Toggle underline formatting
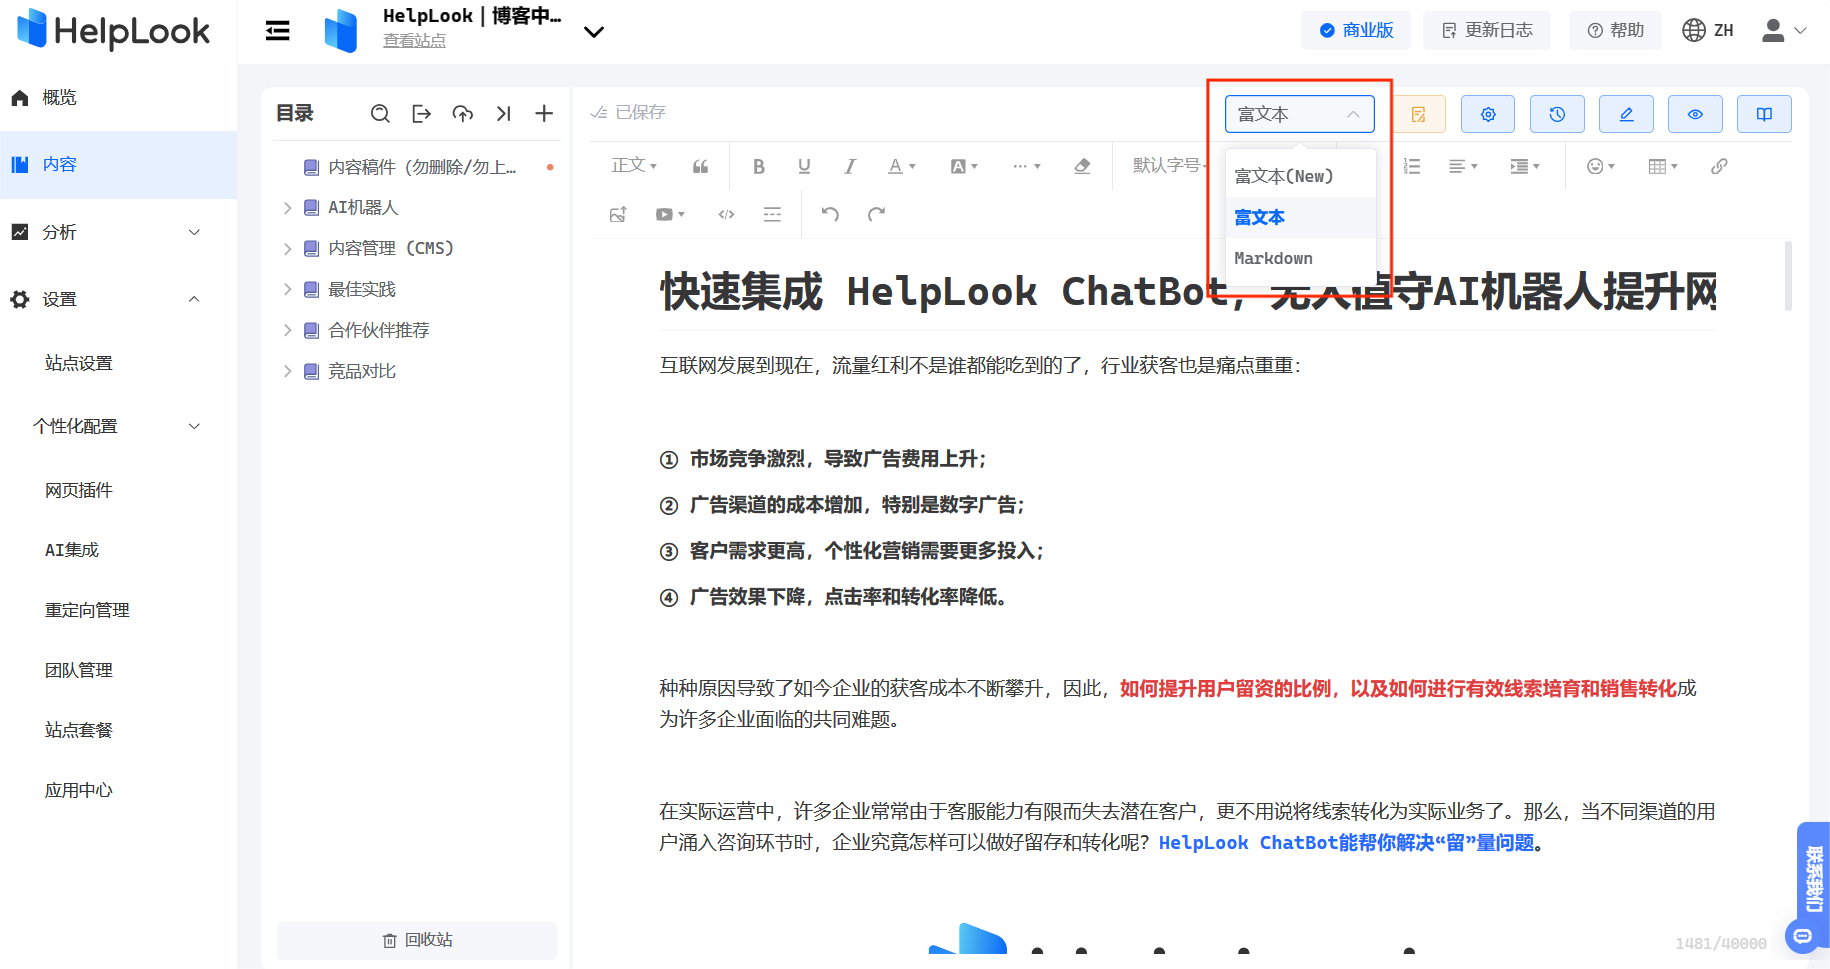The width and height of the screenshot is (1830, 969). (804, 166)
